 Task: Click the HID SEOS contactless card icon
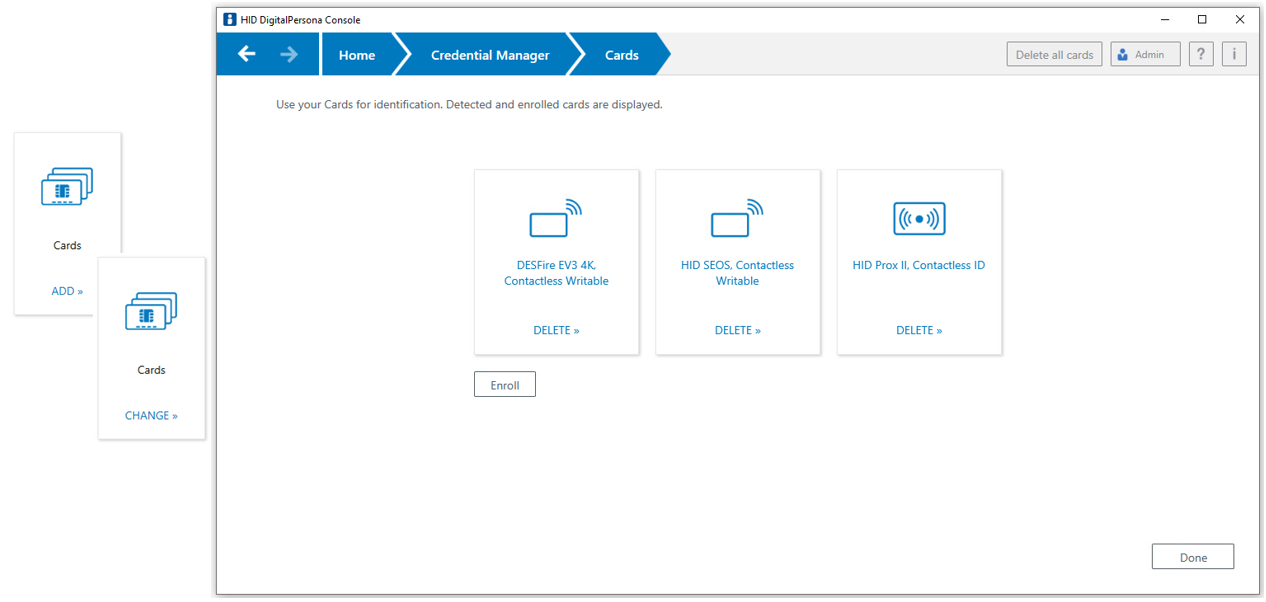click(x=737, y=218)
